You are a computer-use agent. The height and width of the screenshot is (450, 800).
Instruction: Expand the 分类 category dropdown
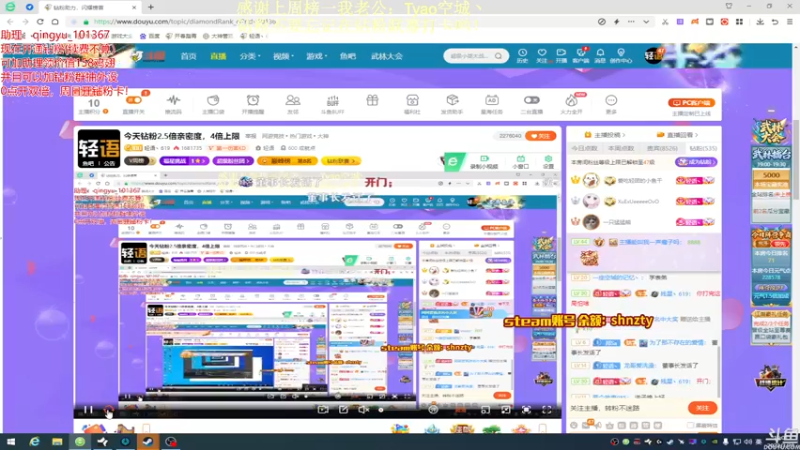coord(250,56)
